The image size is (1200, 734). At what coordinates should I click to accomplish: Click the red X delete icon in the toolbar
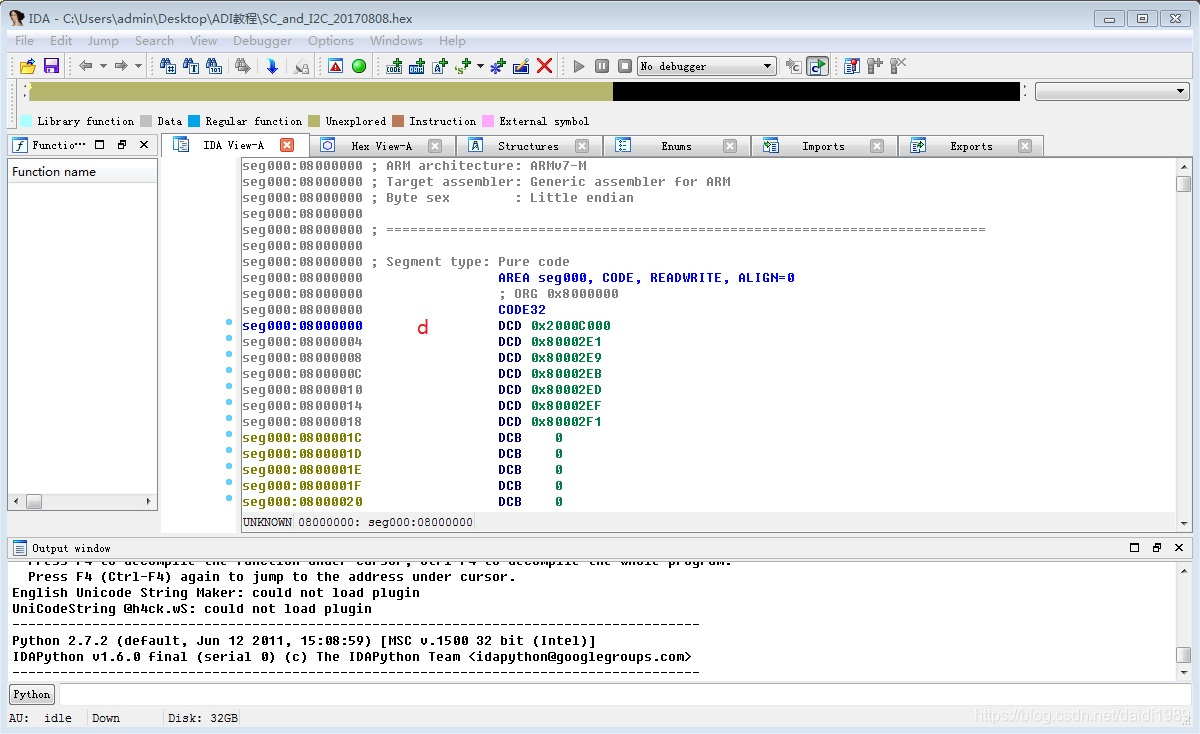544,66
